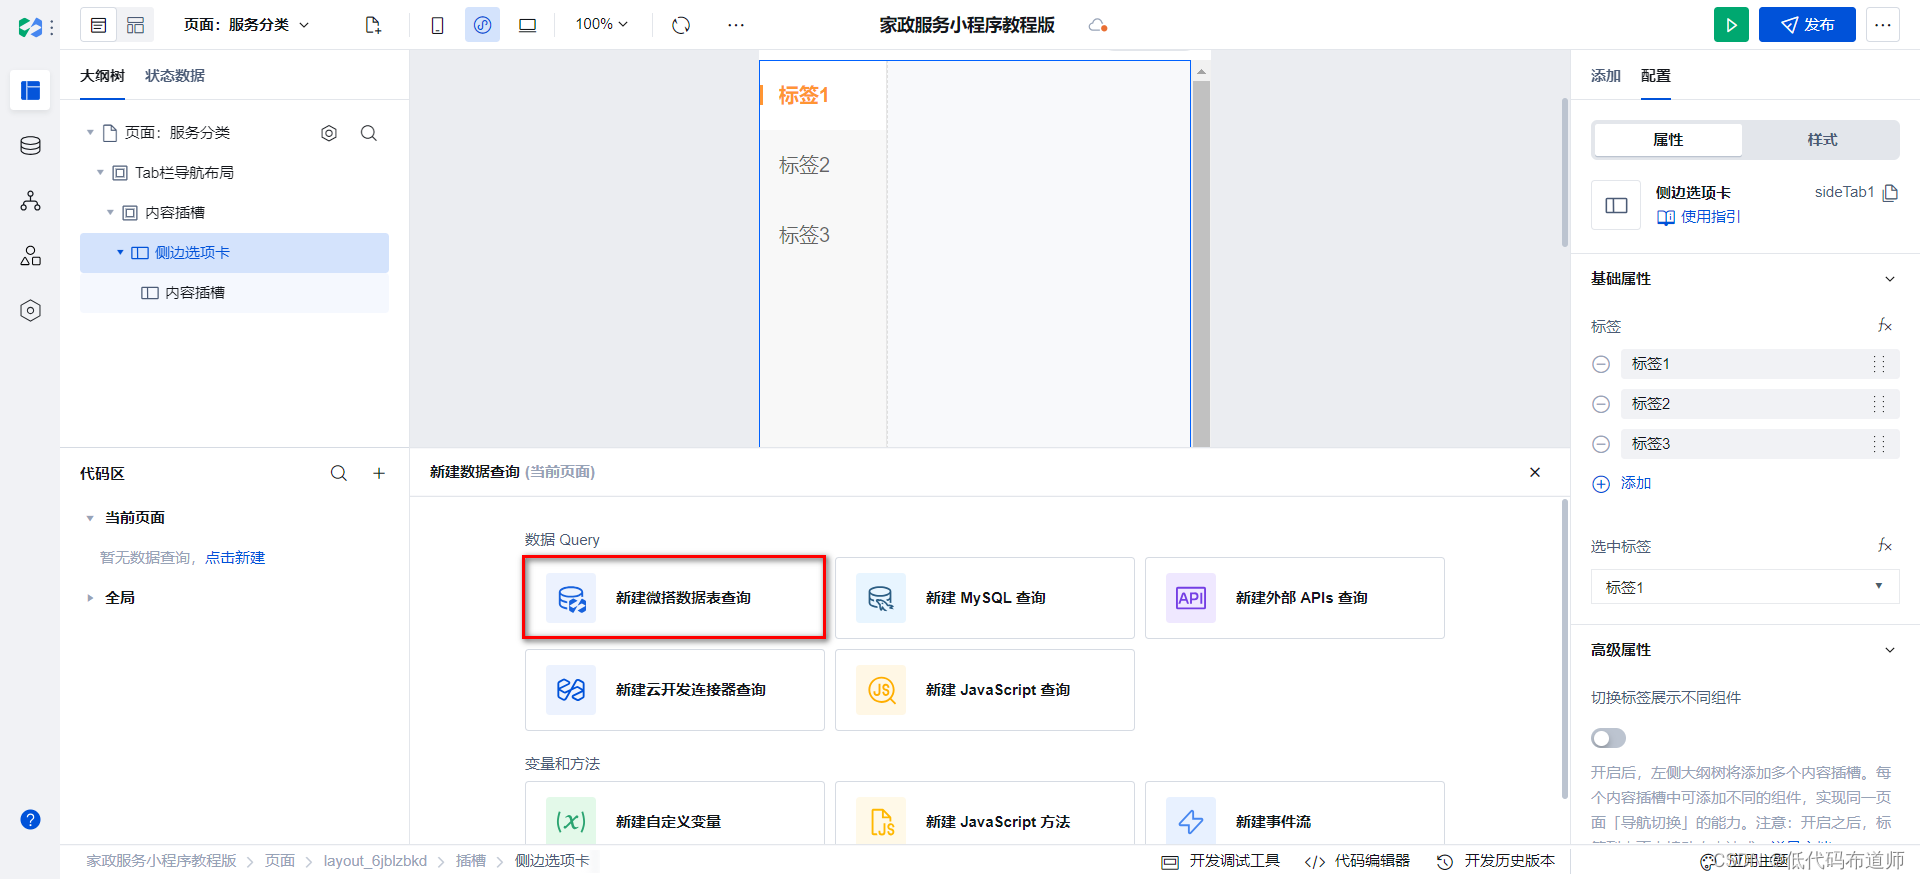Switch to outline list layout icon
Viewport: 1920px width, 879px height.
point(98,25)
